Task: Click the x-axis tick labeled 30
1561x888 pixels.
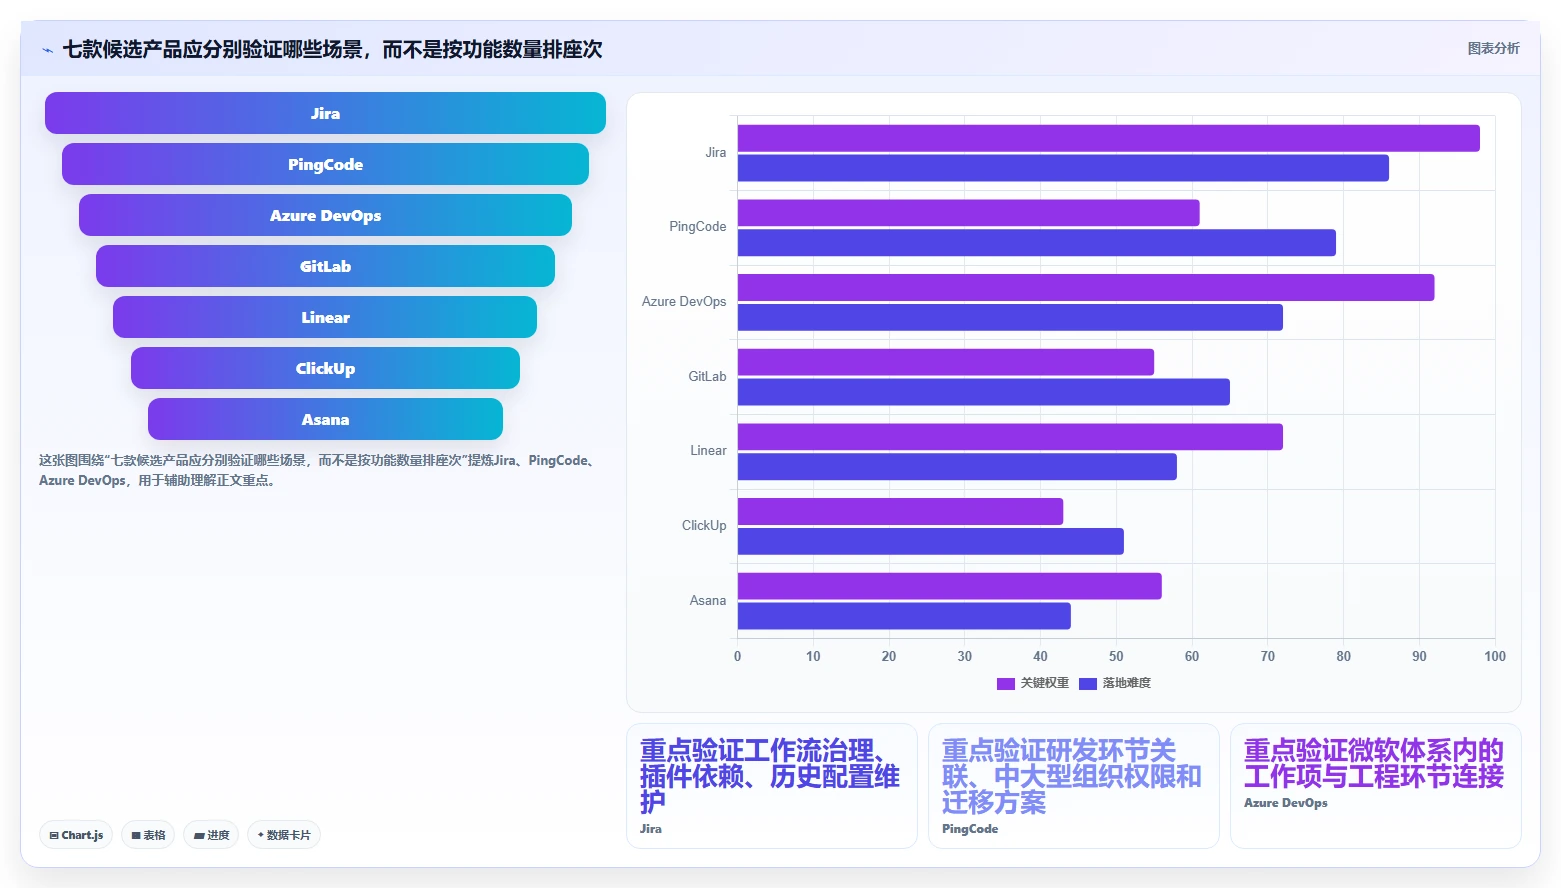Action: (x=965, y=657)
